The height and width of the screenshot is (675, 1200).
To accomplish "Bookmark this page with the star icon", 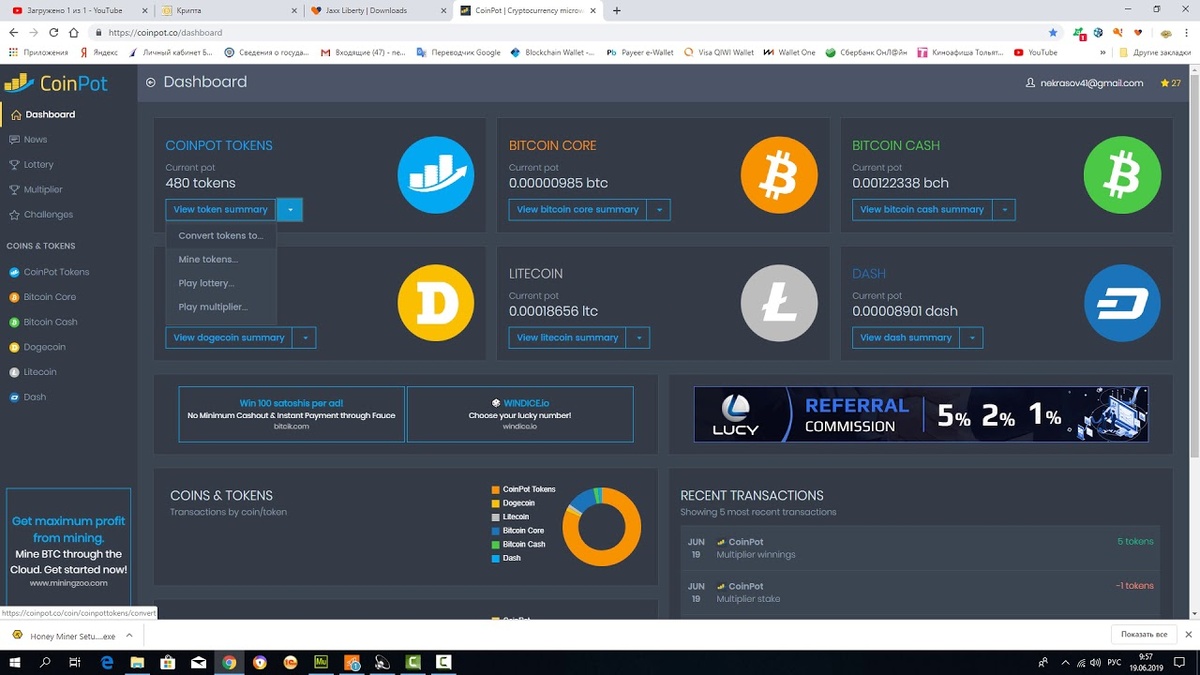I will (x=1052, y=32).
